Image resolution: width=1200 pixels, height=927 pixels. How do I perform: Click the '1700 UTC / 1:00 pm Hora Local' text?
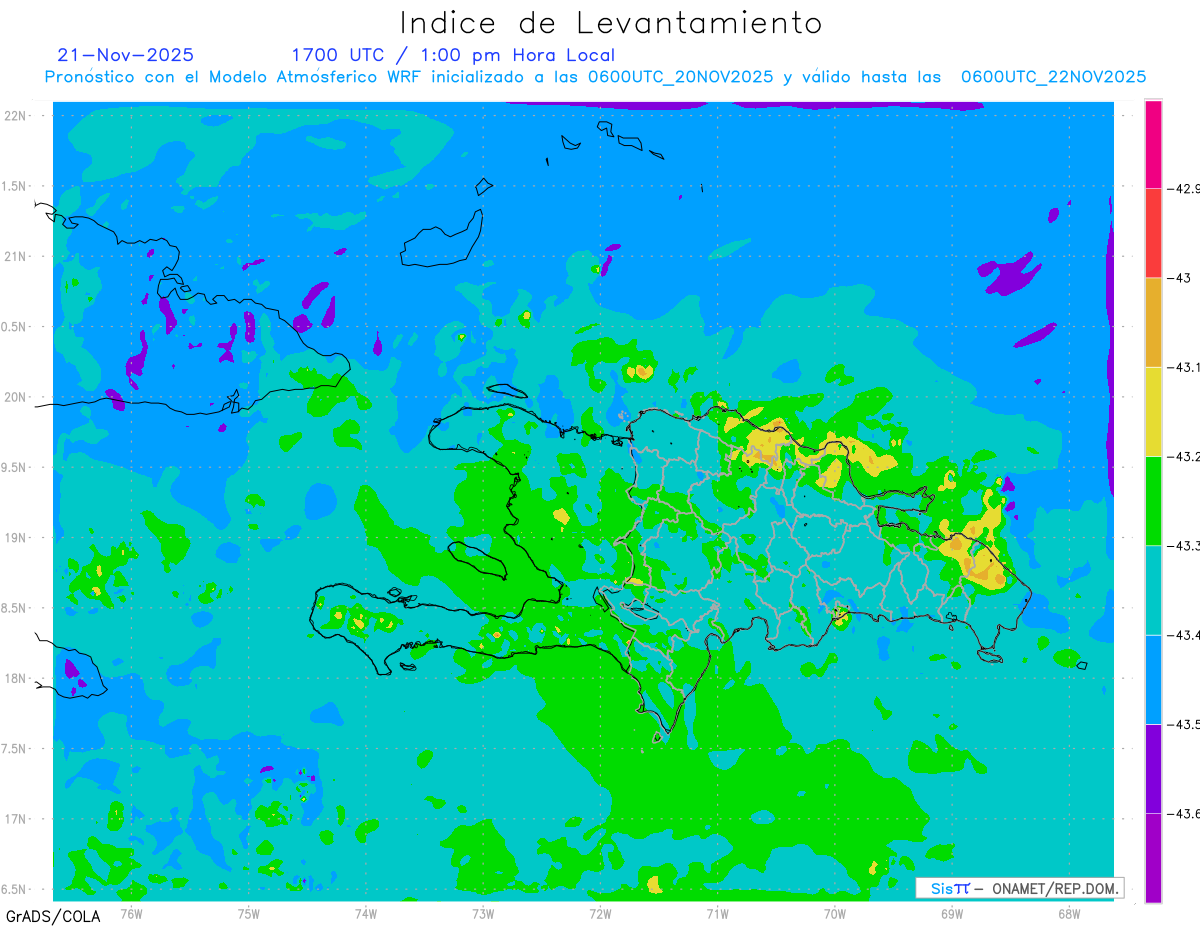point(453,55)
